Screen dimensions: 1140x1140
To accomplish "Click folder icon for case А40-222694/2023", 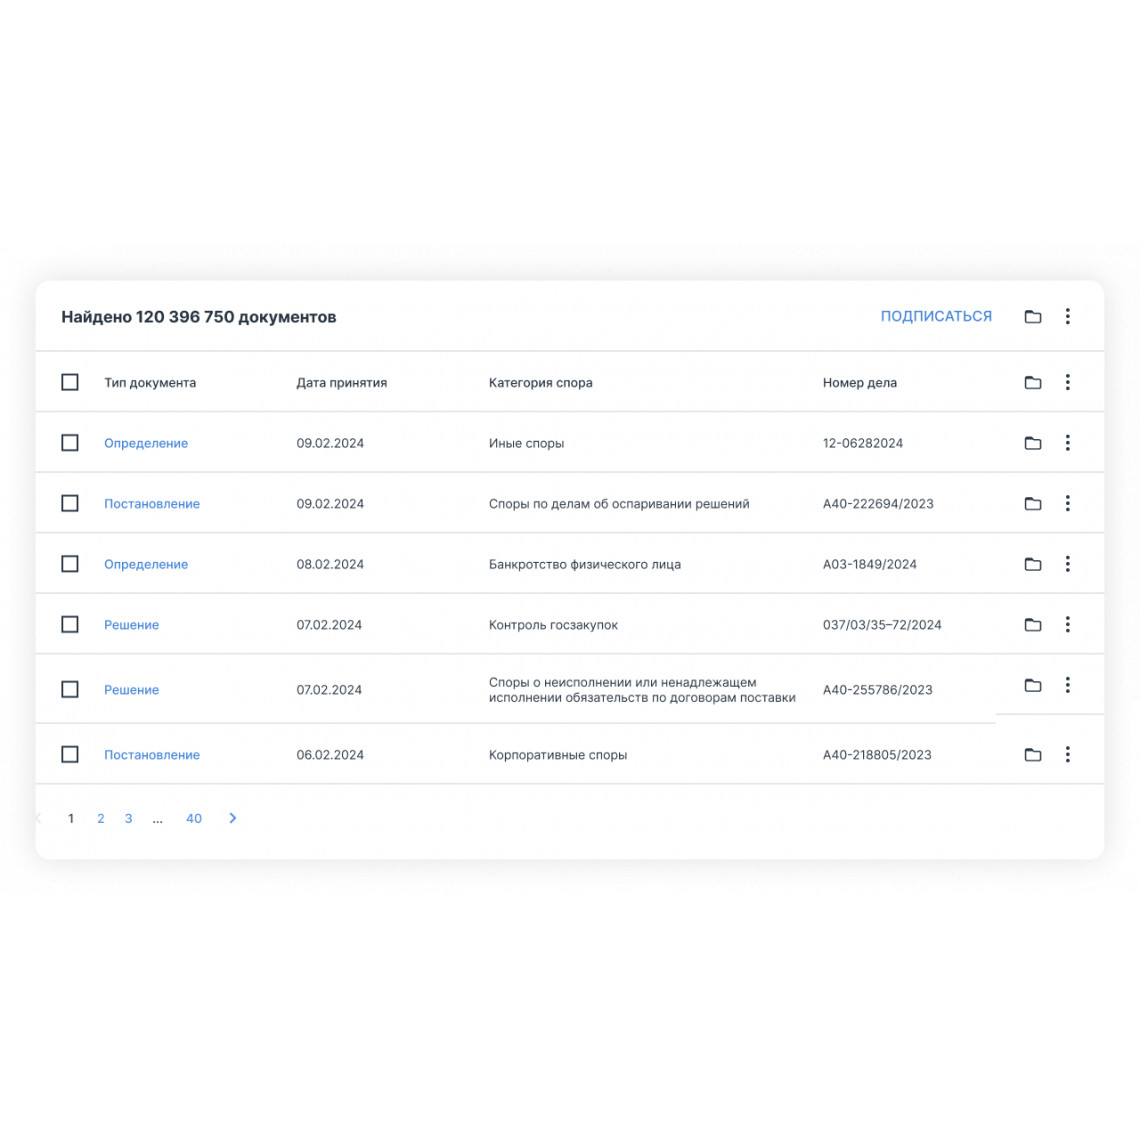I will [1032, 503].
